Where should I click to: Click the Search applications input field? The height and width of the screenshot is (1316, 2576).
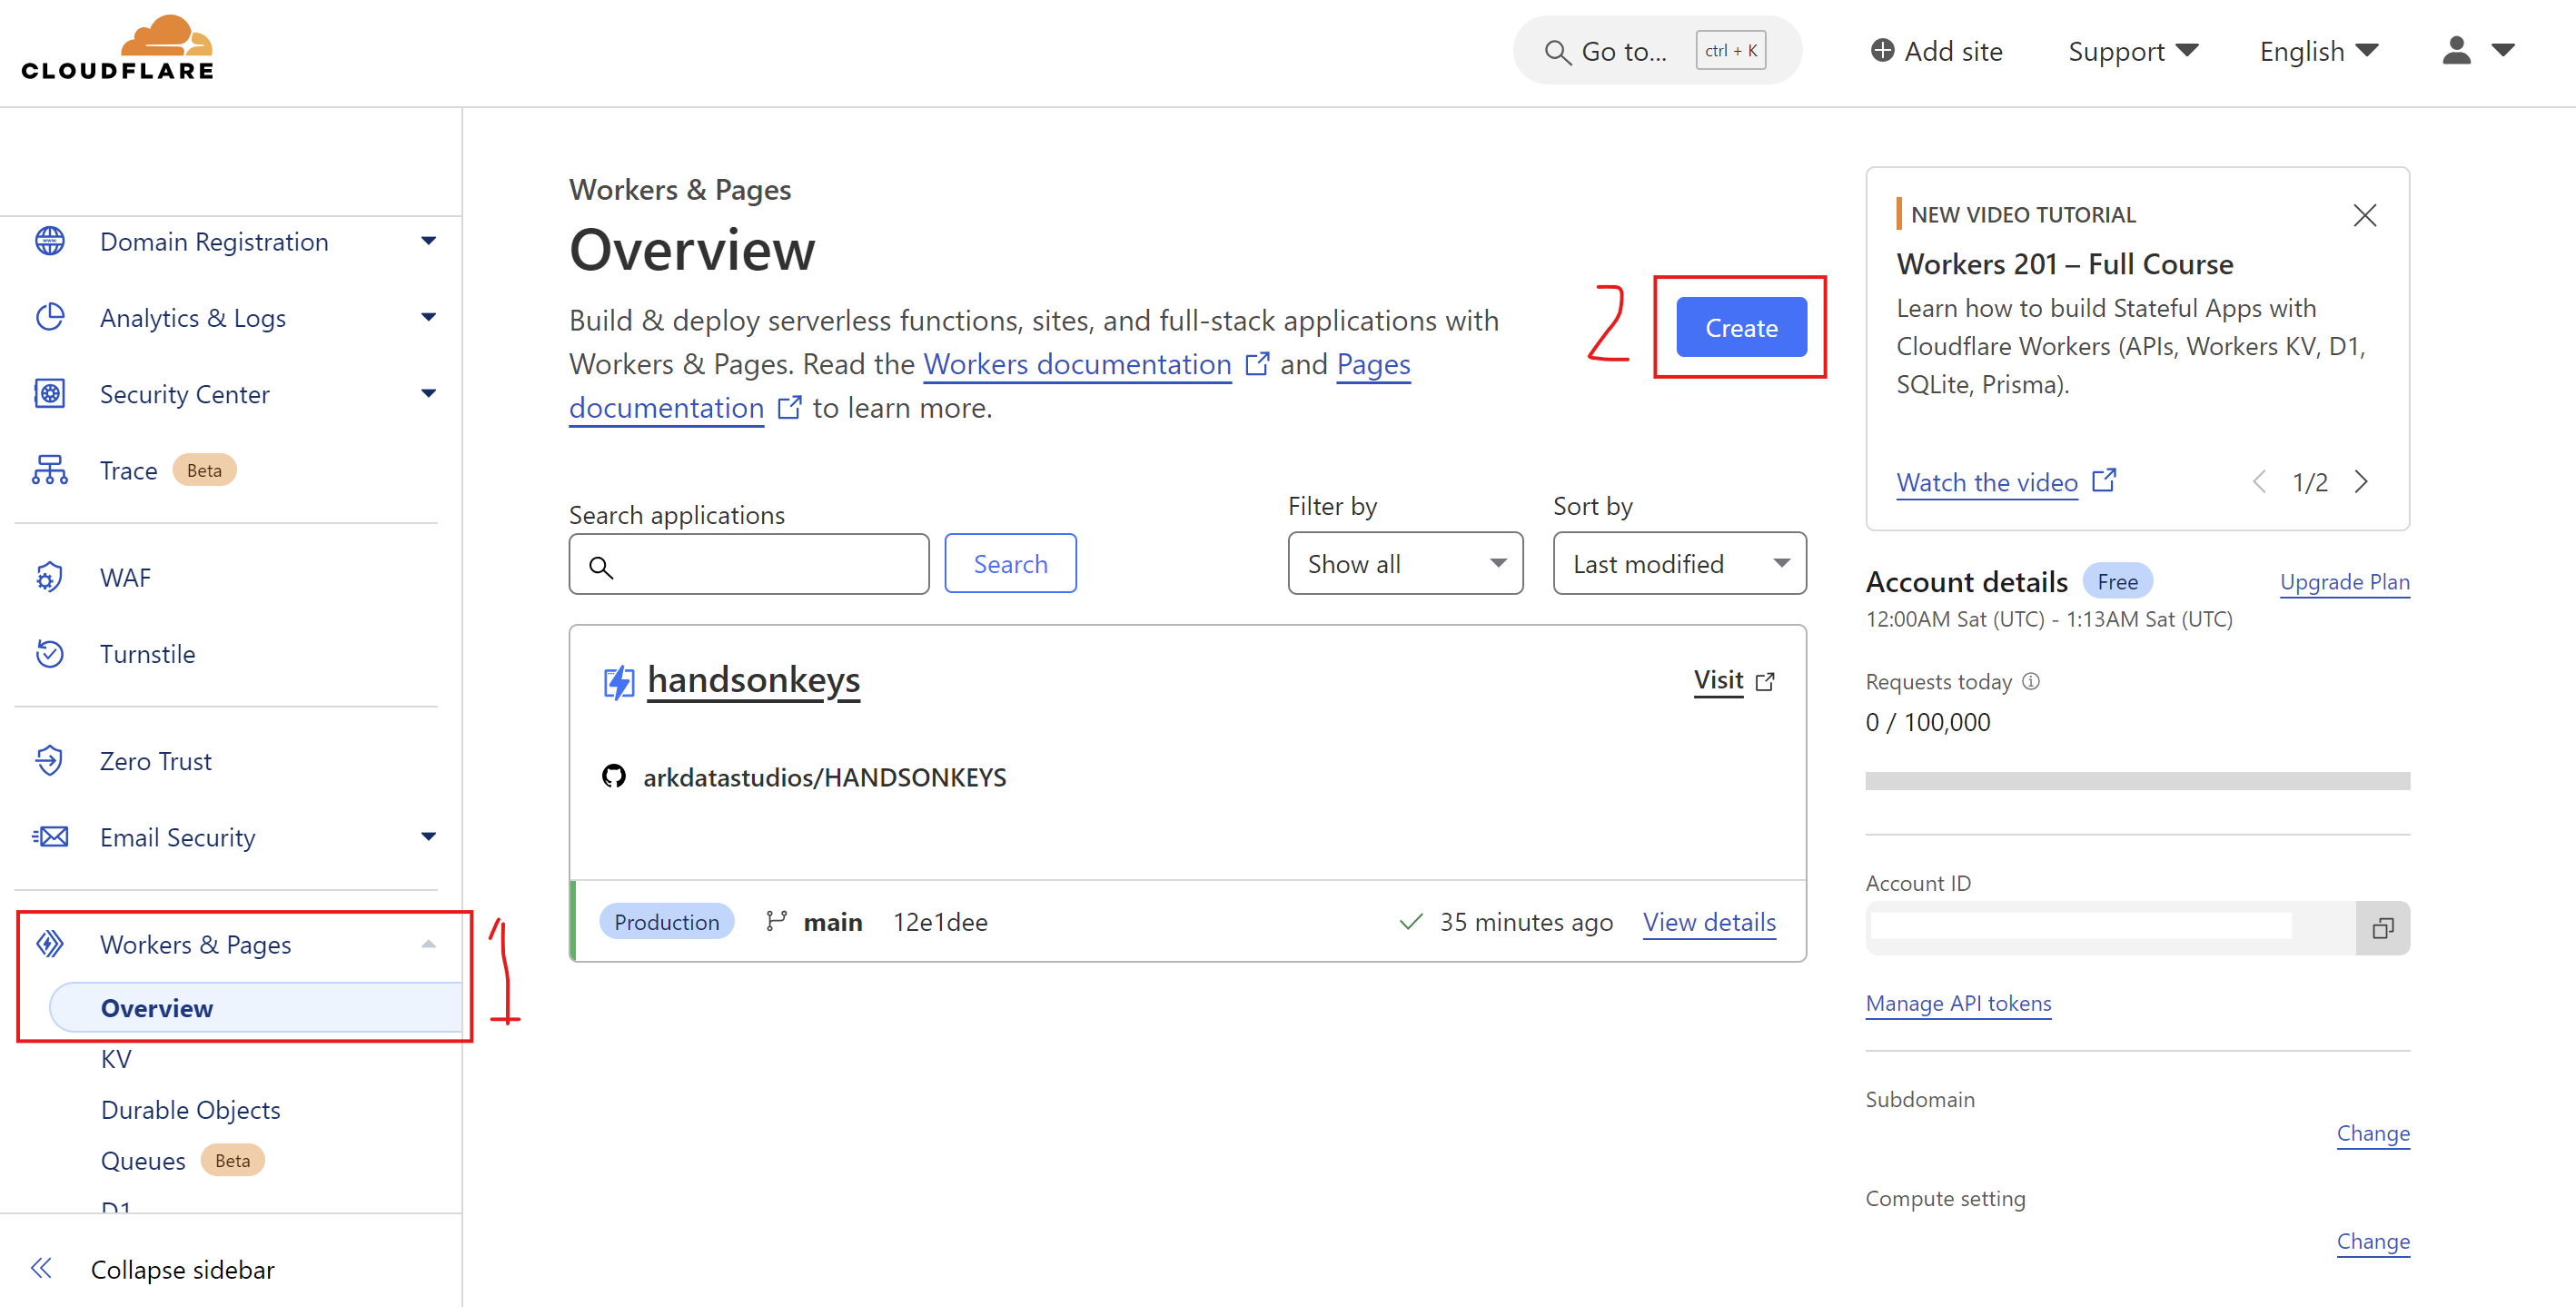(x=750, y=562)
